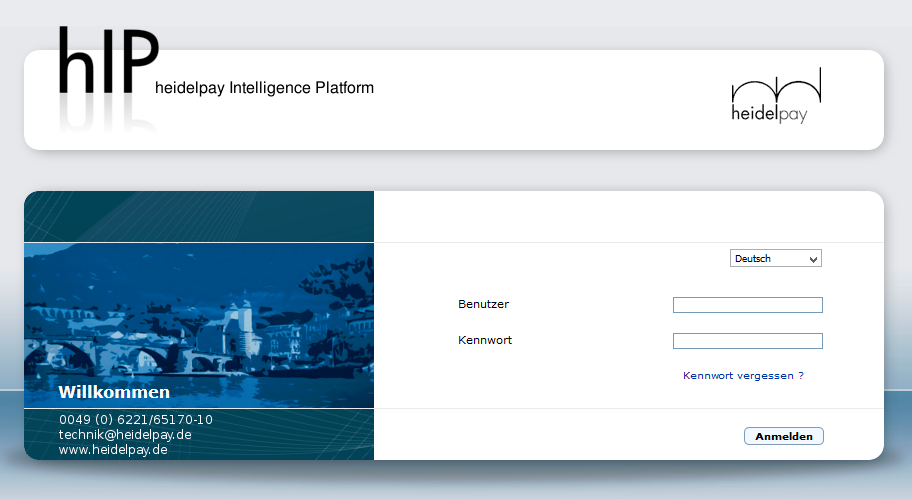Open the 'Kennwort vergessen ?' link
This screenshot has height=499, width=912.
tap(743, 376)
